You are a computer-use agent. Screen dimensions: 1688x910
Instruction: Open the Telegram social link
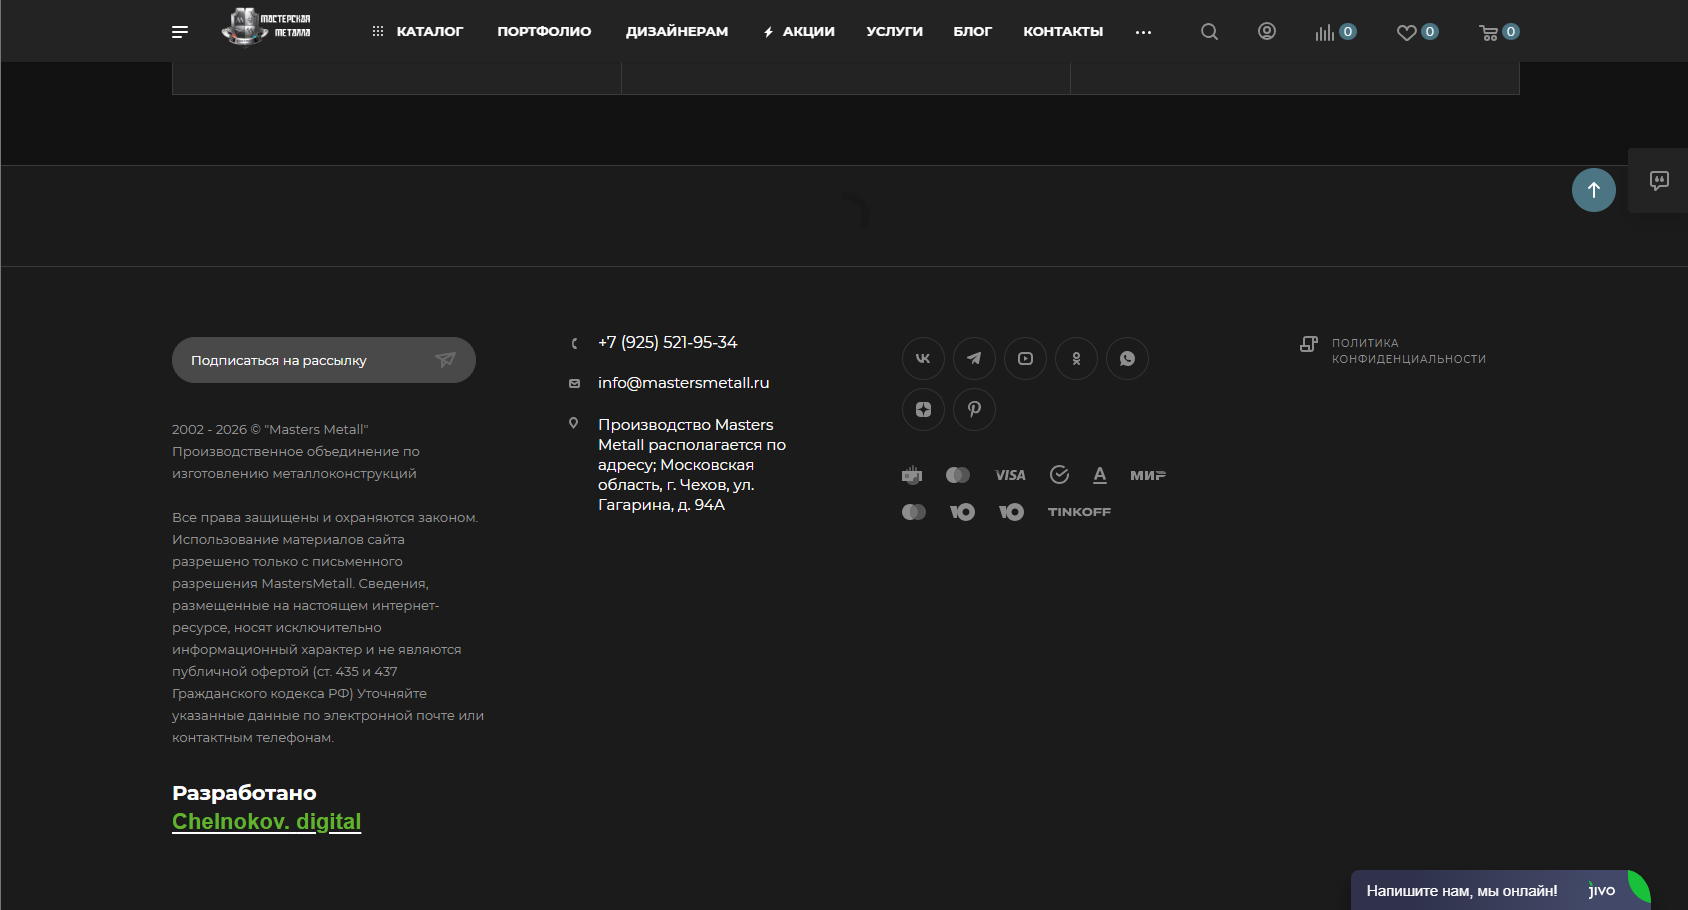coord(974,358)
